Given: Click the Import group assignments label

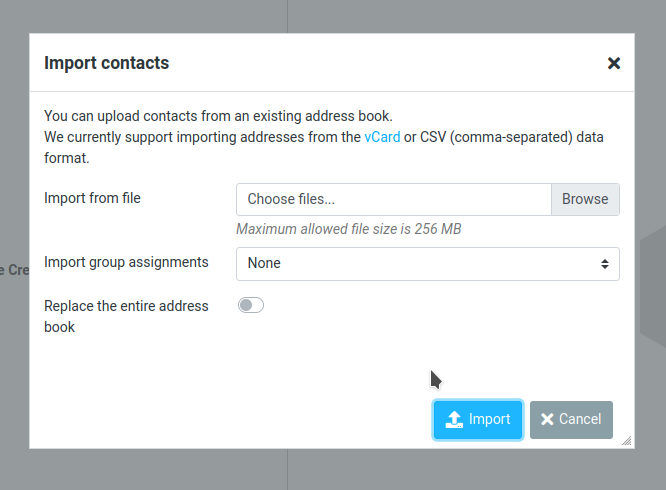Looking at the screenshot, I should (x=126, y=262).
